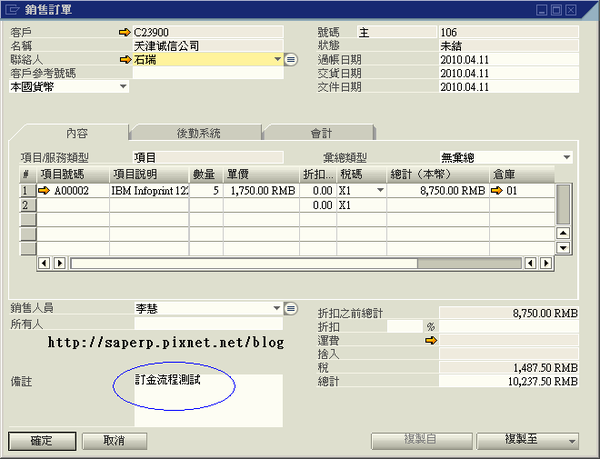The image size is (600, 459).
Task: Click left arrow at table's bottom-left
Action: coord(44,263)
